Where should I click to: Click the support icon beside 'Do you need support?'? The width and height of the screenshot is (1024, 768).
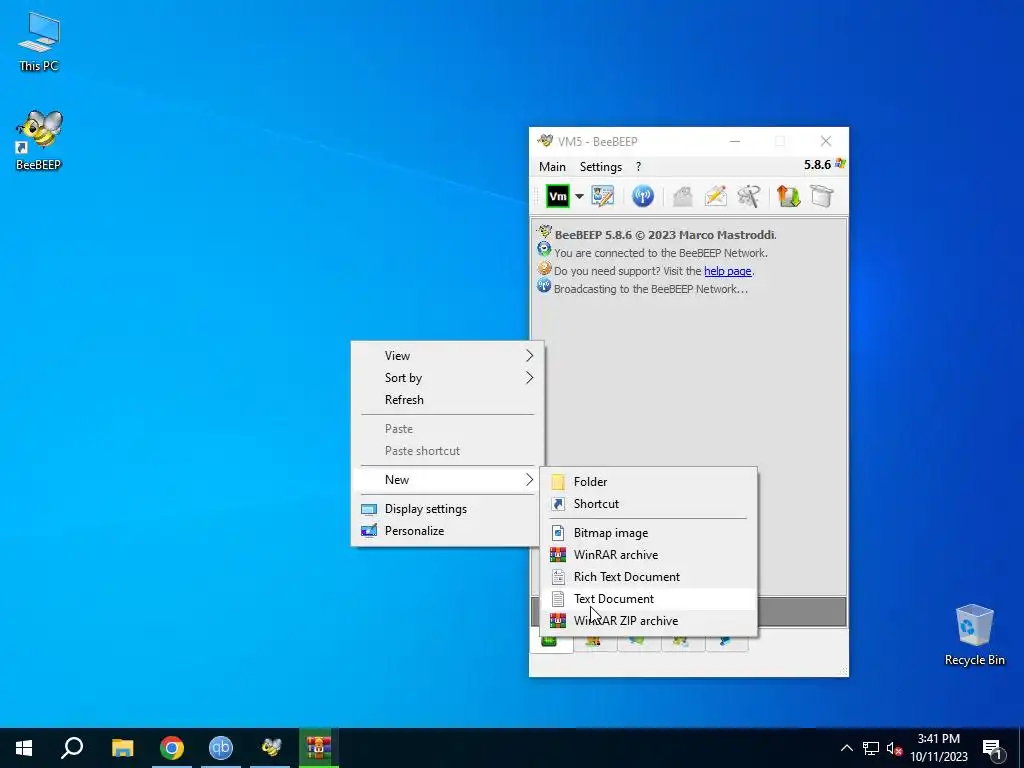click(544, 268)
